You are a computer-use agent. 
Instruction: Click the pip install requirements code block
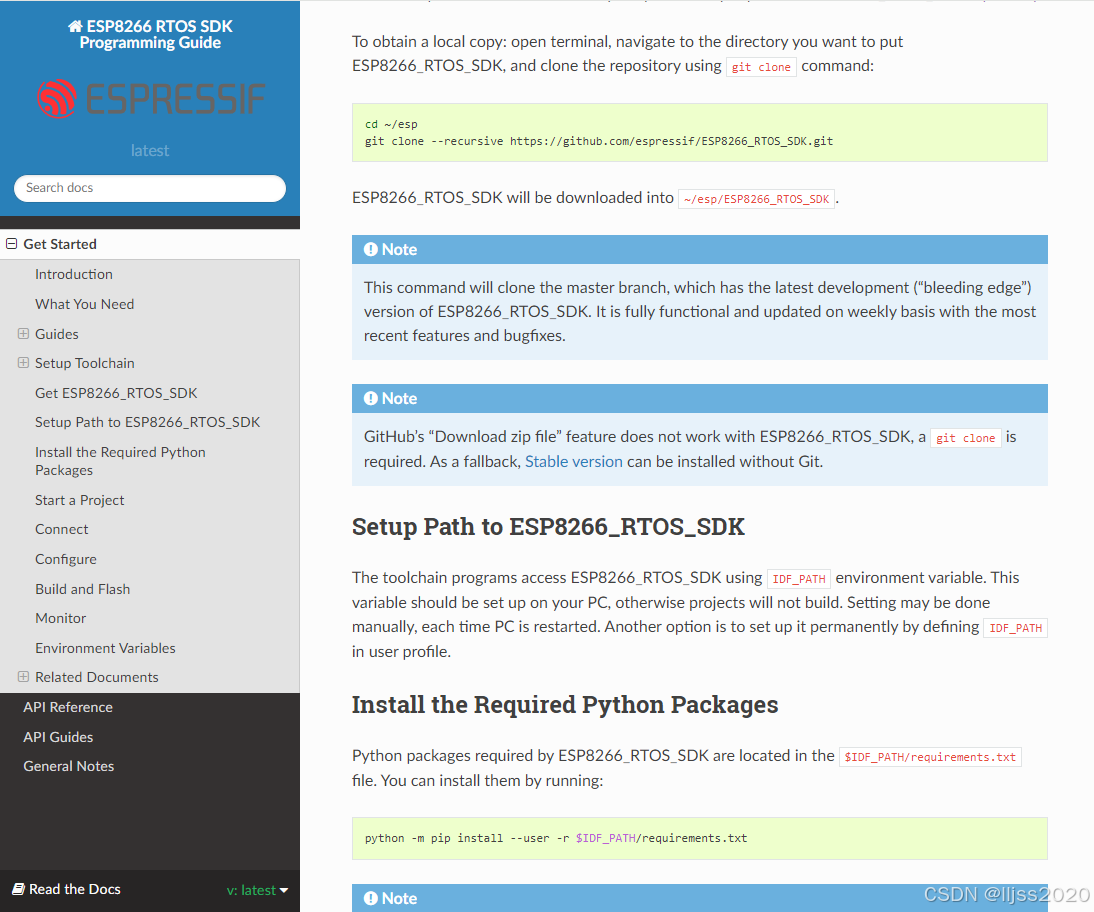pyautogui.click(x=699, y=838)
